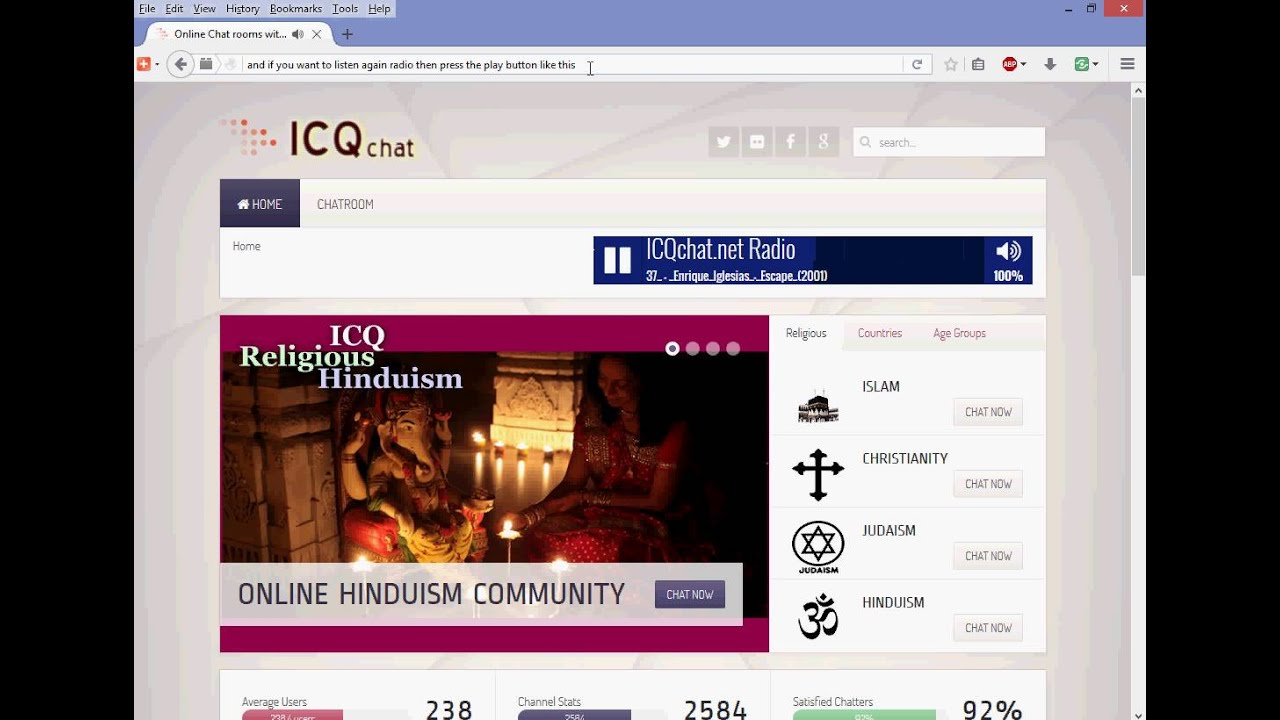Select the fourth slider dot
The width and height of the screenshot is (1280, 720).
click(x=733, y=349)
